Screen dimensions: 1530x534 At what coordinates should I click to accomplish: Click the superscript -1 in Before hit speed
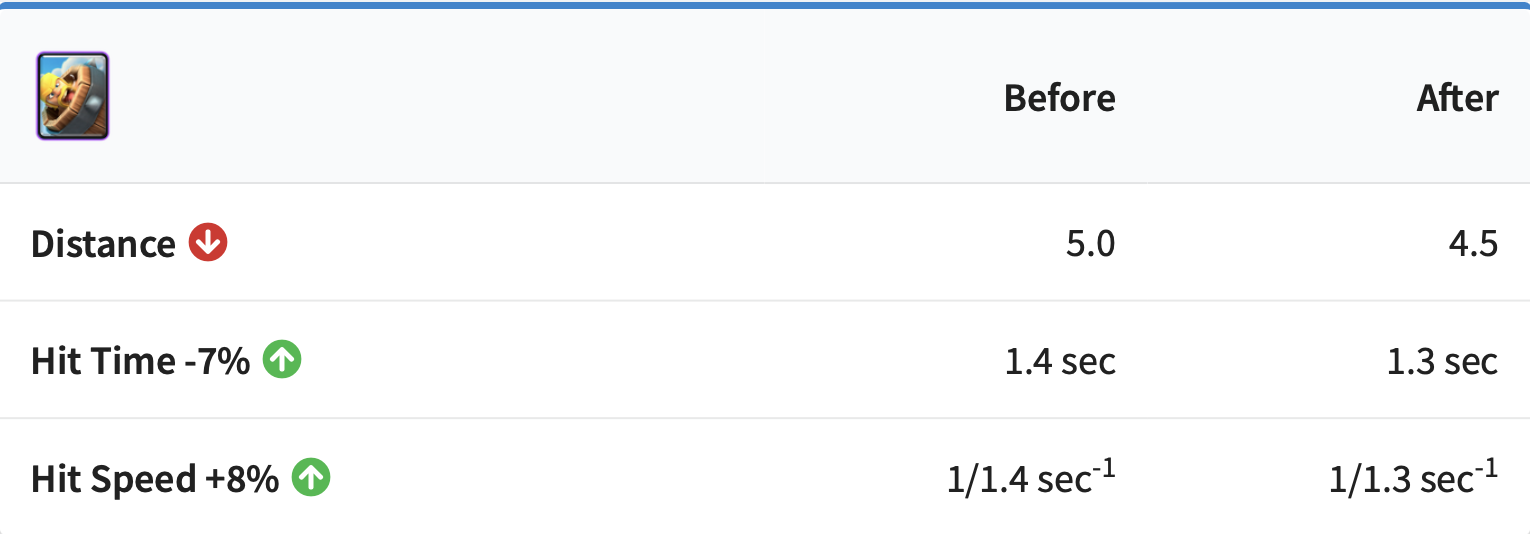click(x=1104, y=467)
